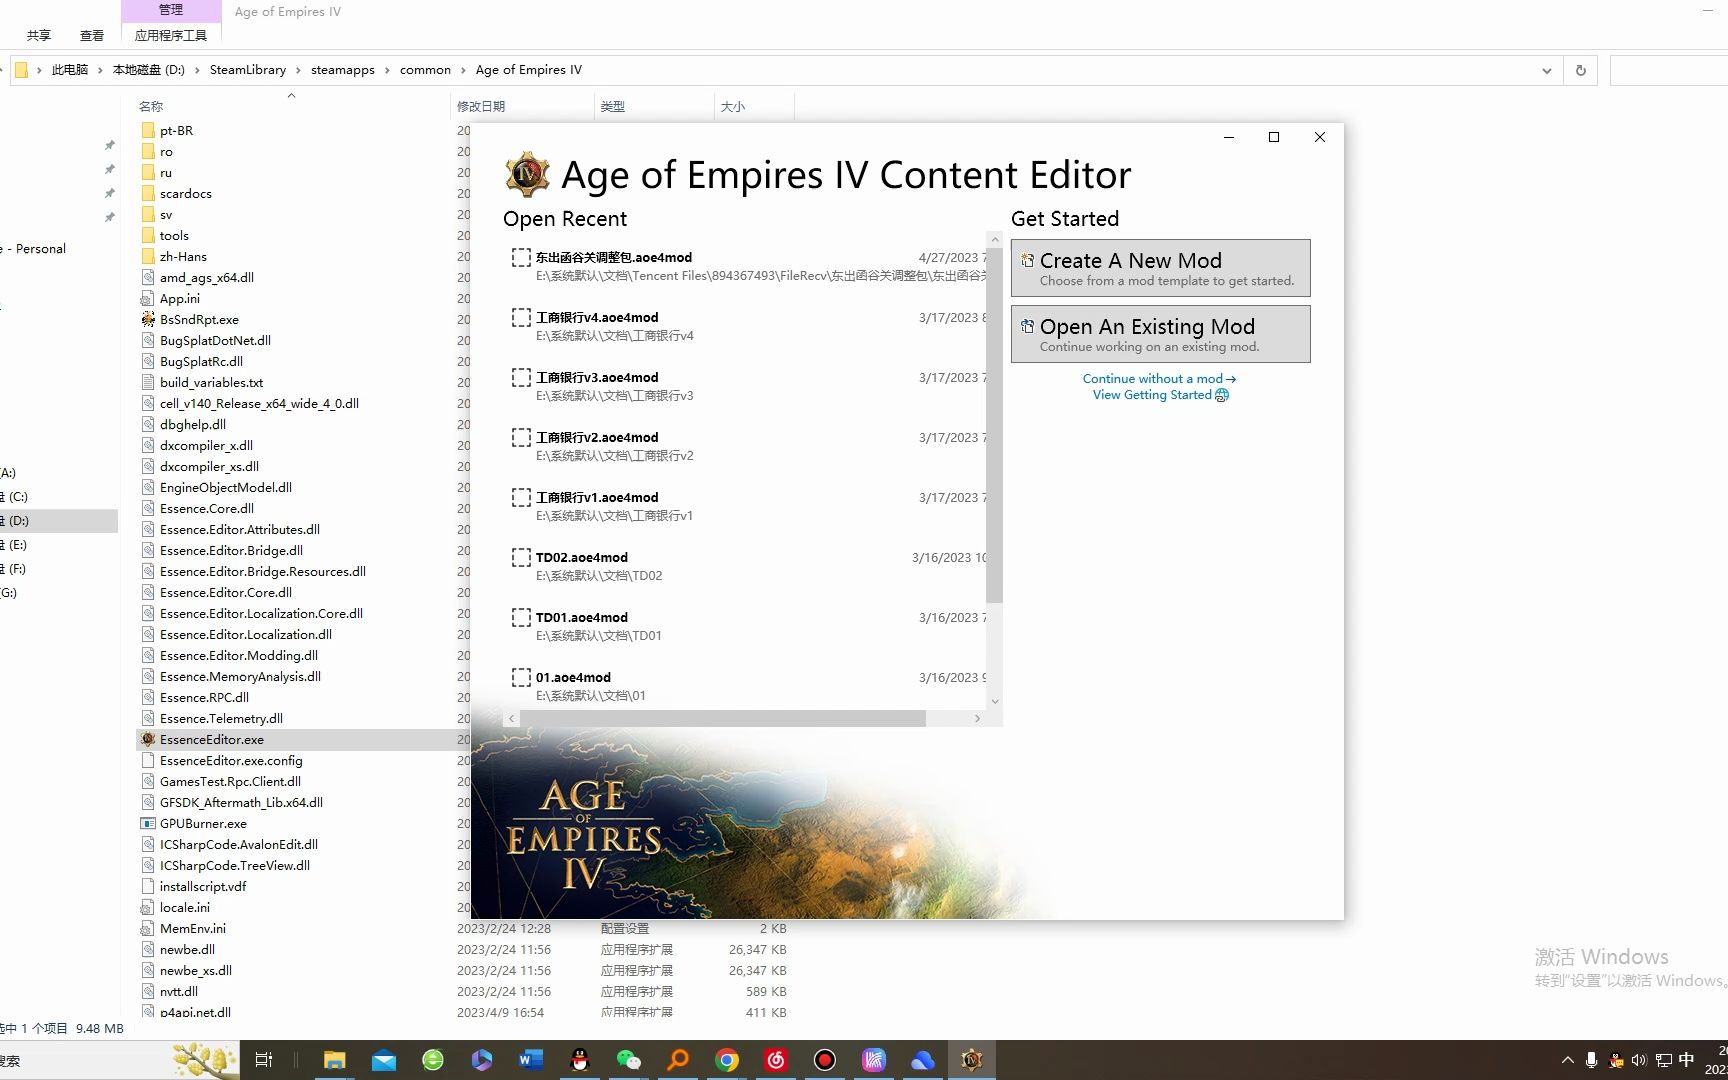The width and height of the screenshot is (1728, 1080).
Task: Open volume control in system tray
Action: point(1638,1060)
